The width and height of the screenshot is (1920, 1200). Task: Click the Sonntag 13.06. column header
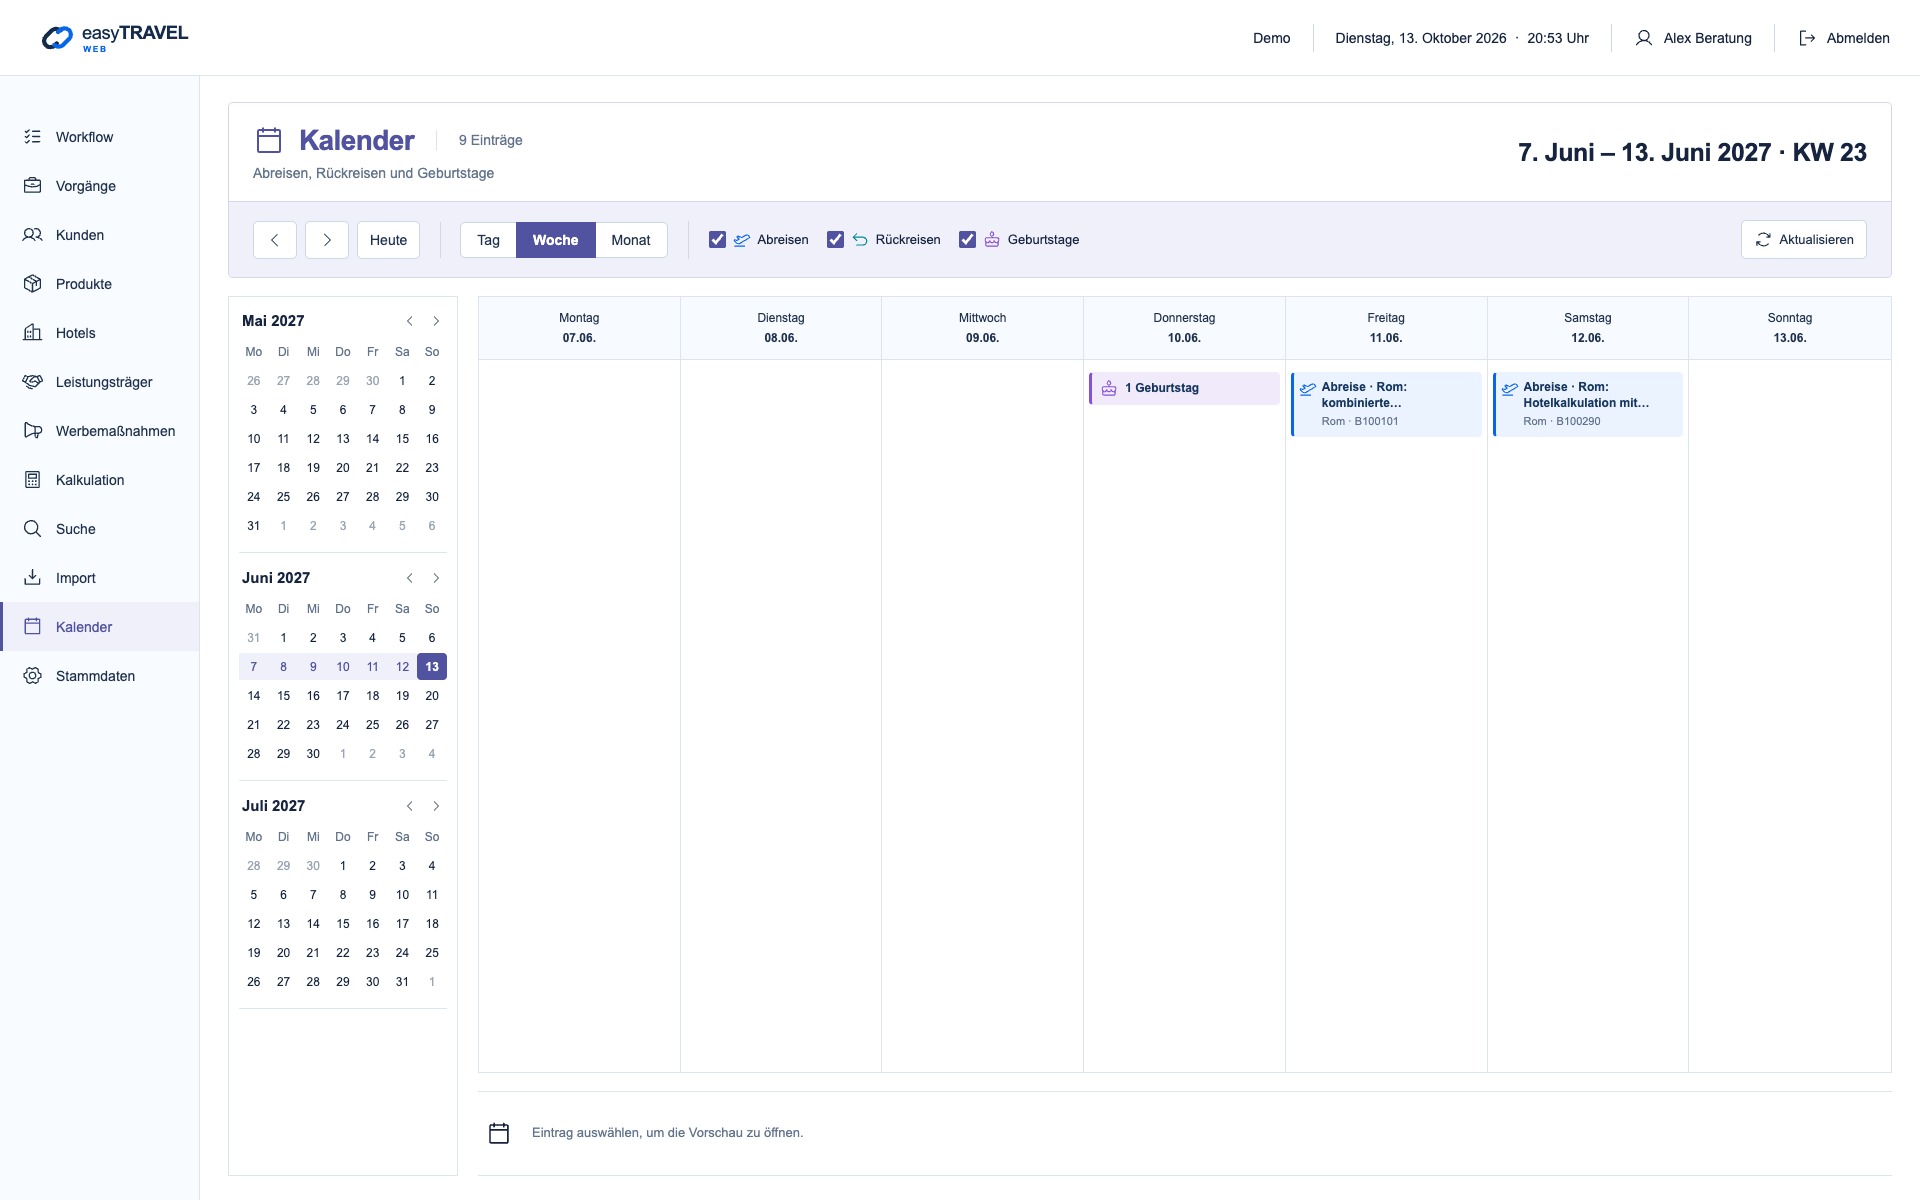pyautogui.click(x=1790, y=328)
